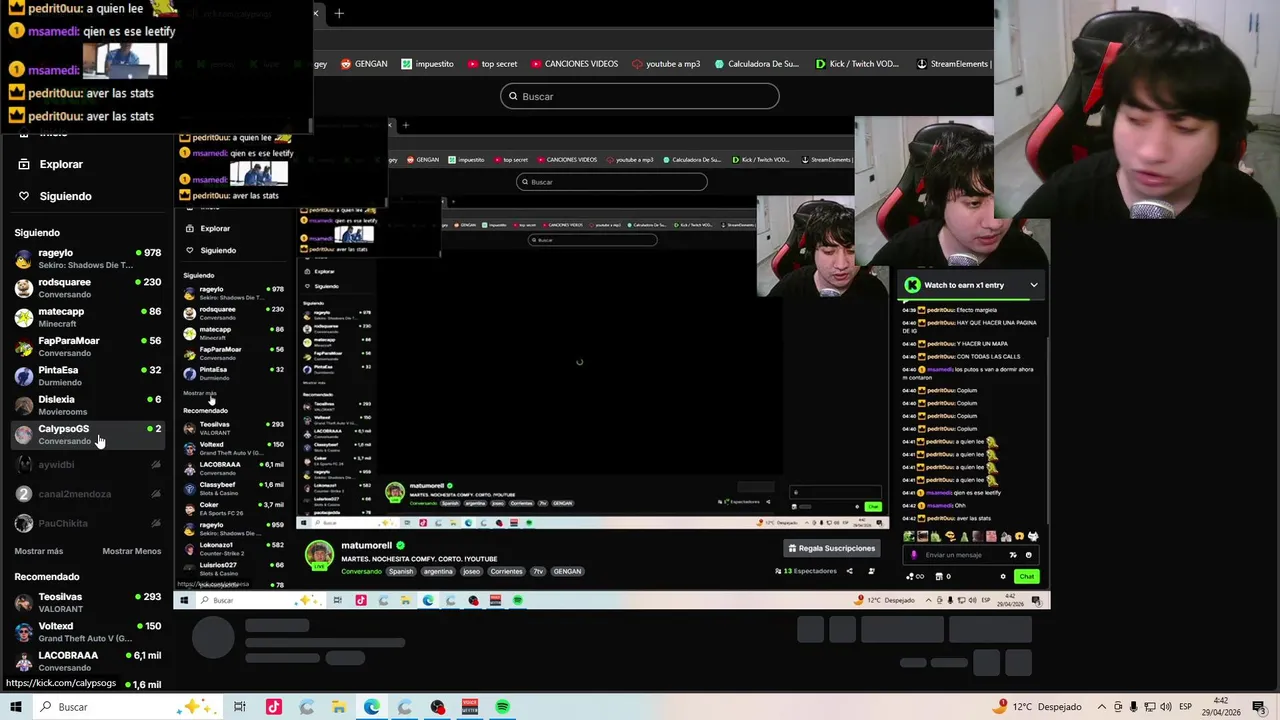Collapse the Watch to earn x1 entry banner
Viewport: 1280px width, 720px height.
[1034, 285]
